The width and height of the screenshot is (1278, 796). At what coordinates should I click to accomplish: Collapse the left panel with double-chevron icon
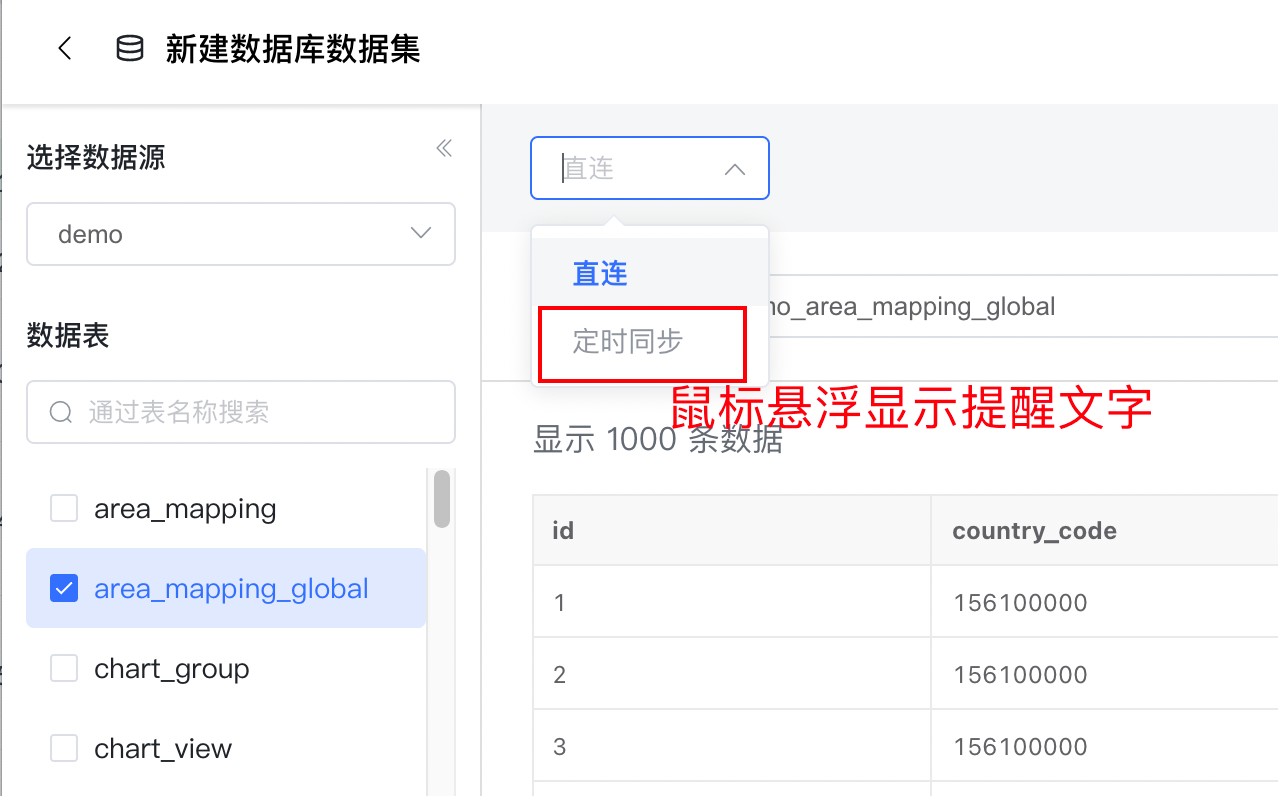tap(444, 149)
